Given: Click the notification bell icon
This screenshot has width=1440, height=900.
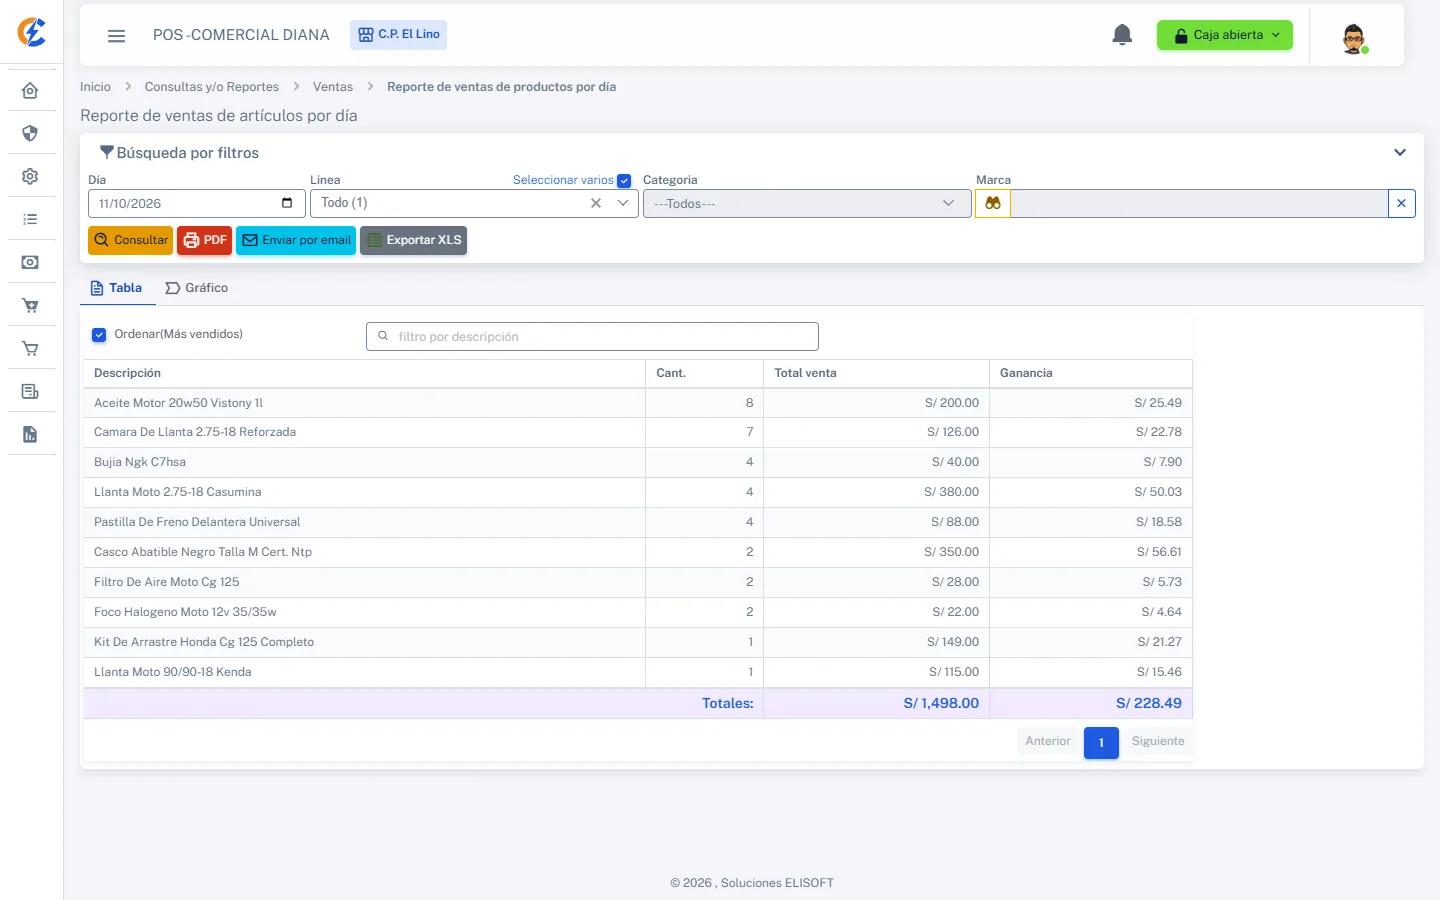Looking at the screenshot, I should (1122, 35).
